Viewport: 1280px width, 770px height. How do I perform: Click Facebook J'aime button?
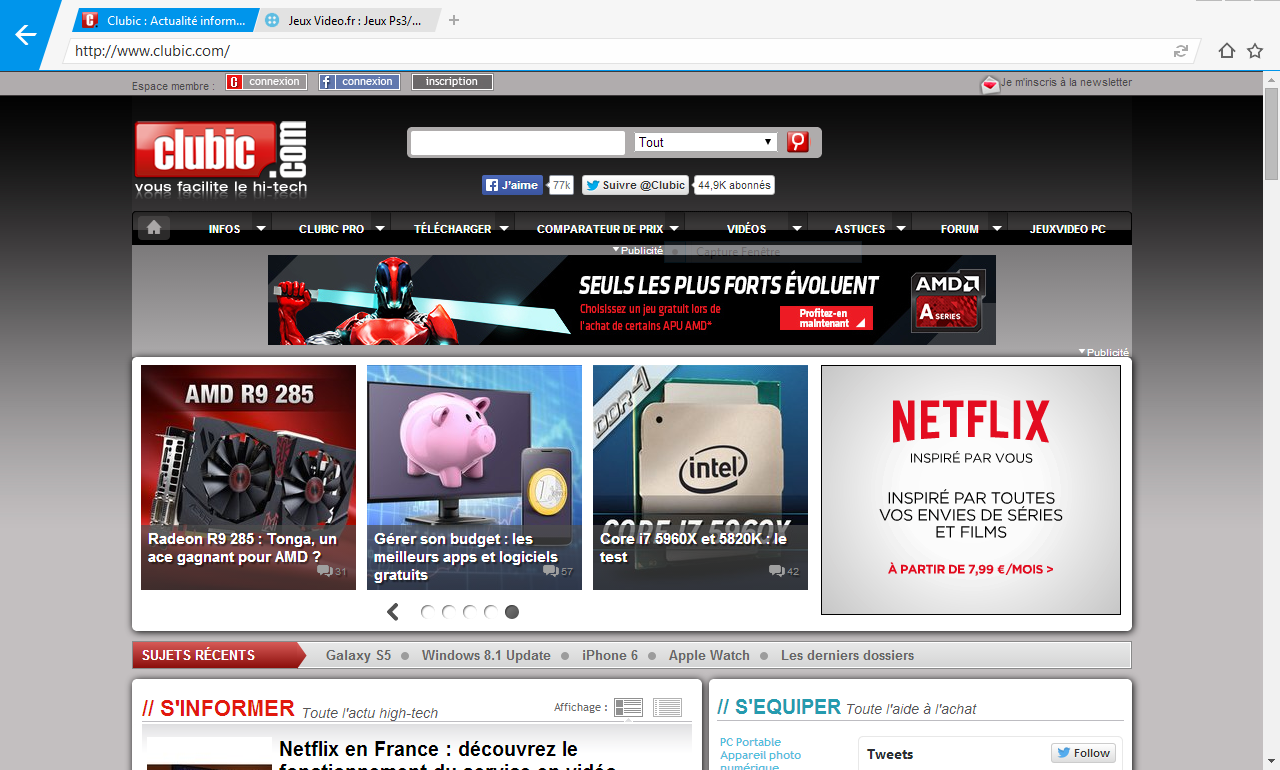(x=512, y=185)
